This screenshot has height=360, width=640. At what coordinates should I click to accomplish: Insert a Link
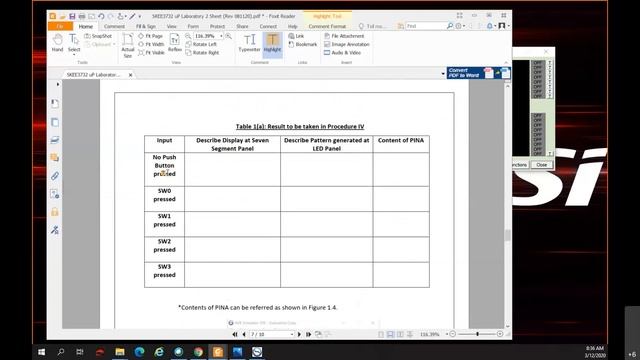[x=296, y=36]
